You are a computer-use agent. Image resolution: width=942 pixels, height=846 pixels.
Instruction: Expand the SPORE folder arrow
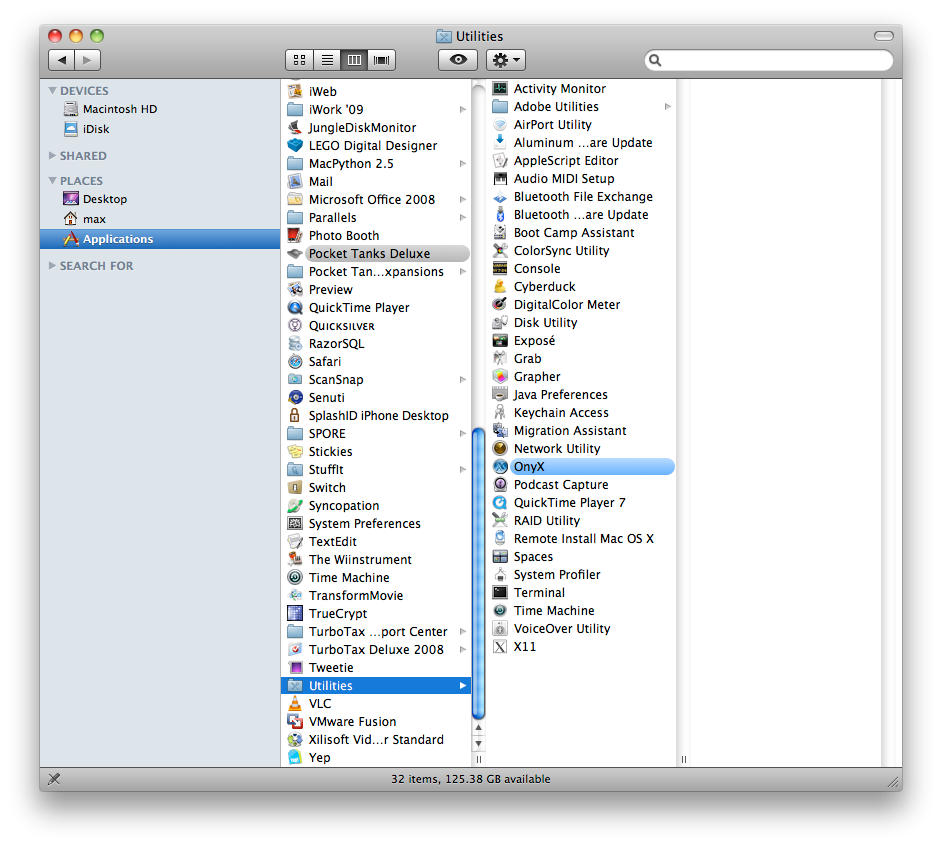coord(463,433)
